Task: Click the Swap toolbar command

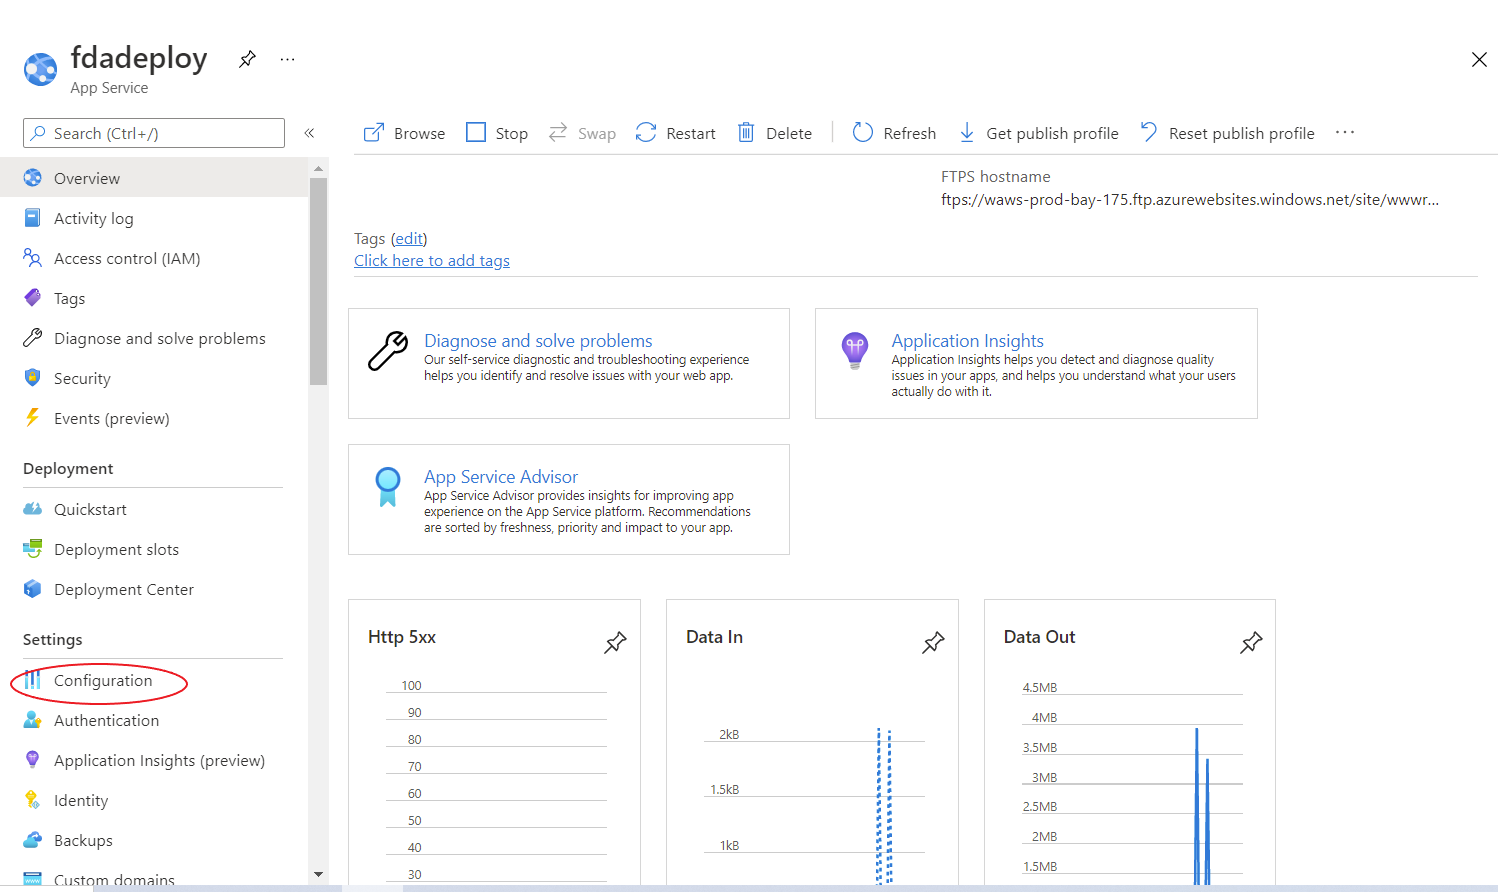Action: point(582,133)
